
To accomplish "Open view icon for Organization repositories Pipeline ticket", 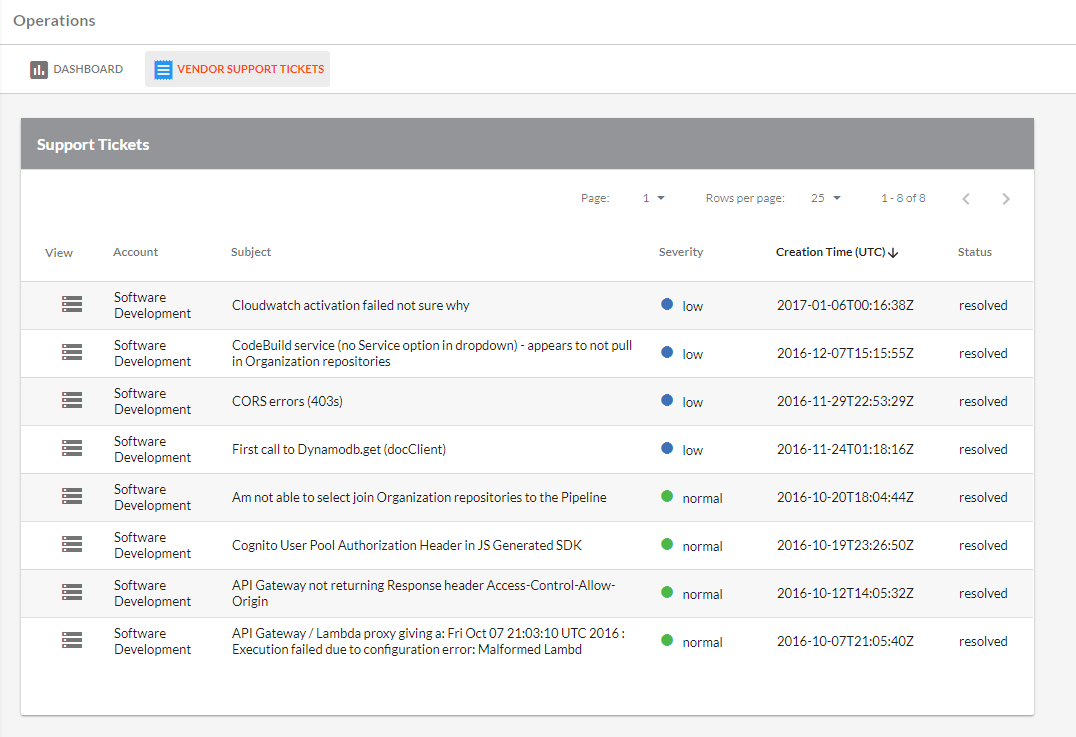I will (72, 496).
